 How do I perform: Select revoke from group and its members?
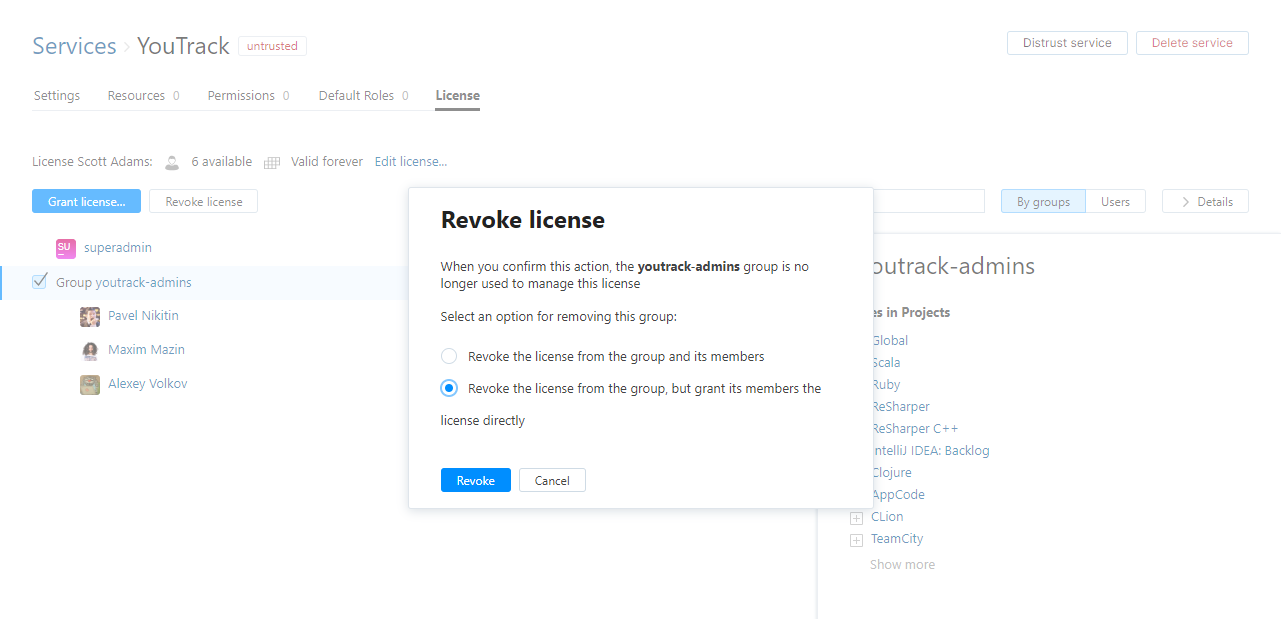[449, 357]
